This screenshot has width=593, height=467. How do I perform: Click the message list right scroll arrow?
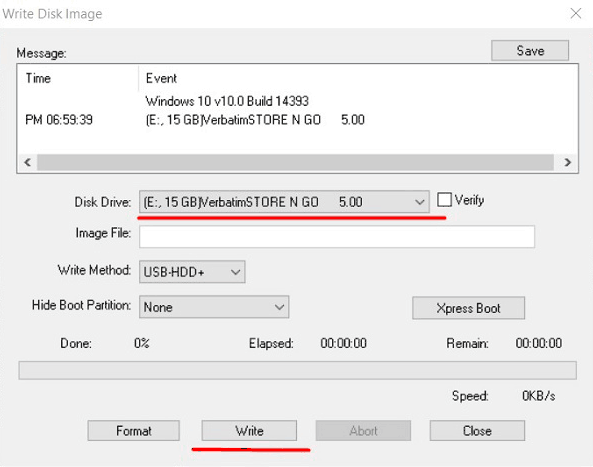click(x=567, y=162)
